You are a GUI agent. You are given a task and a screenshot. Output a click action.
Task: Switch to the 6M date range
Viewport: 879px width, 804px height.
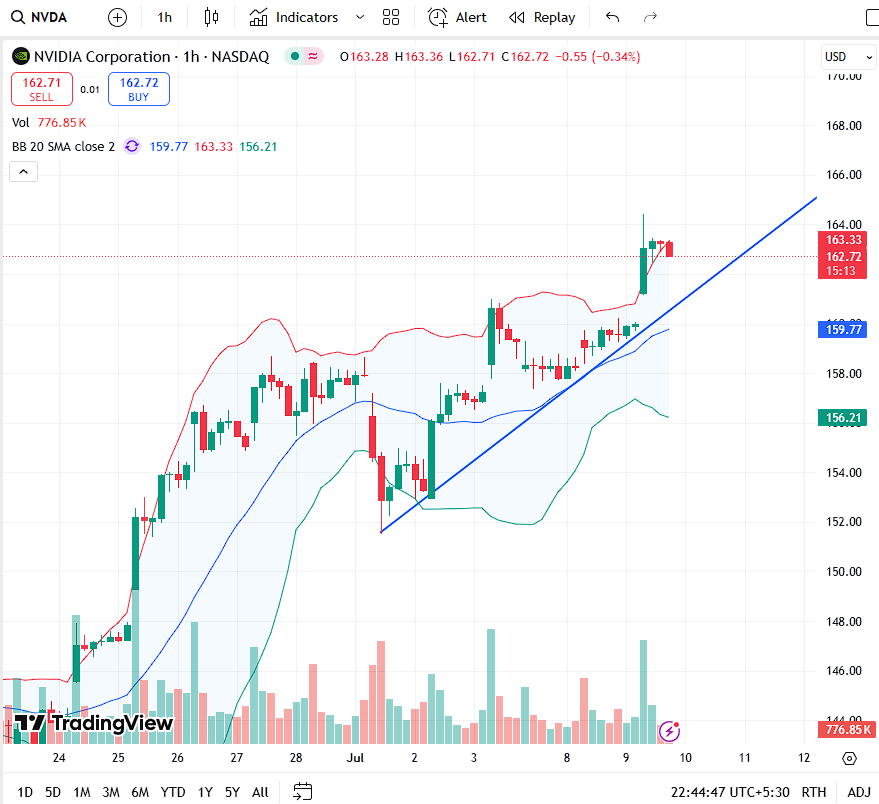click(x=140, y=792)
